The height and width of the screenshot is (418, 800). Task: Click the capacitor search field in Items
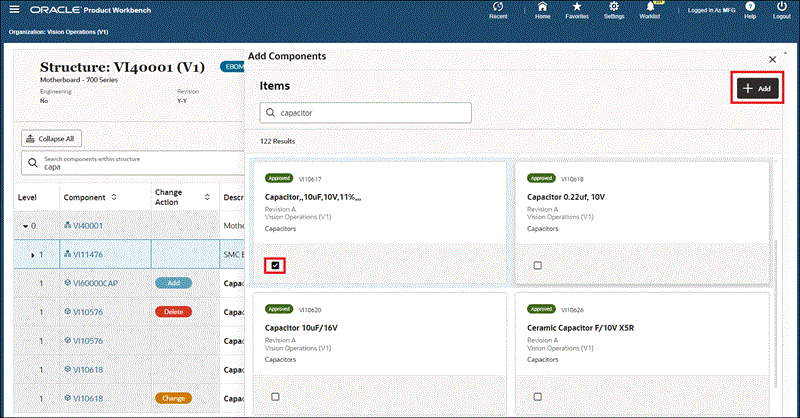click(x=365, y=113)
